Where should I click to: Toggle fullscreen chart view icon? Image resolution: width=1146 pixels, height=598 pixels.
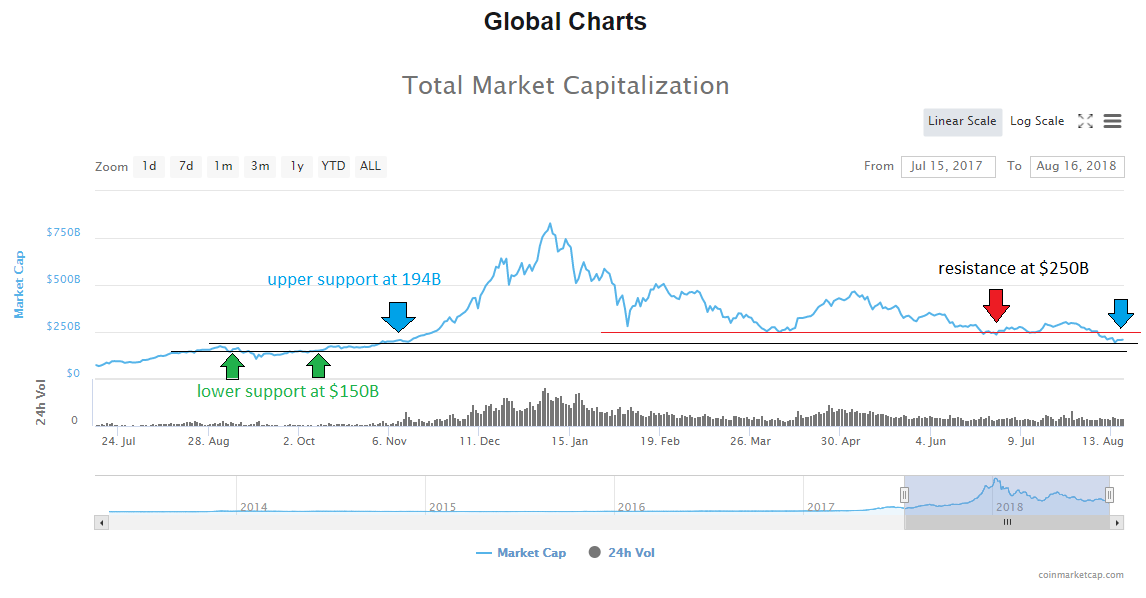point(1085,121)
